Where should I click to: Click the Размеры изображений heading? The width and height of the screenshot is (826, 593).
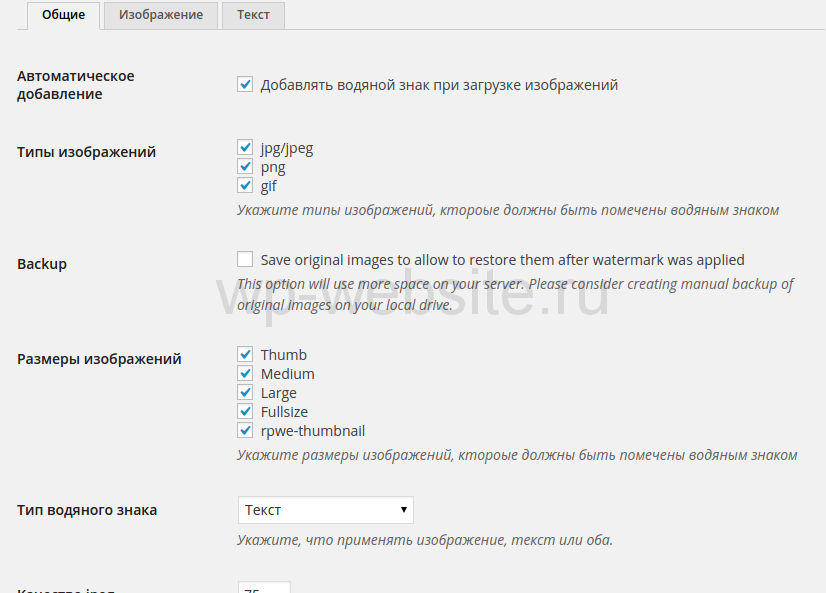point(100,359)
